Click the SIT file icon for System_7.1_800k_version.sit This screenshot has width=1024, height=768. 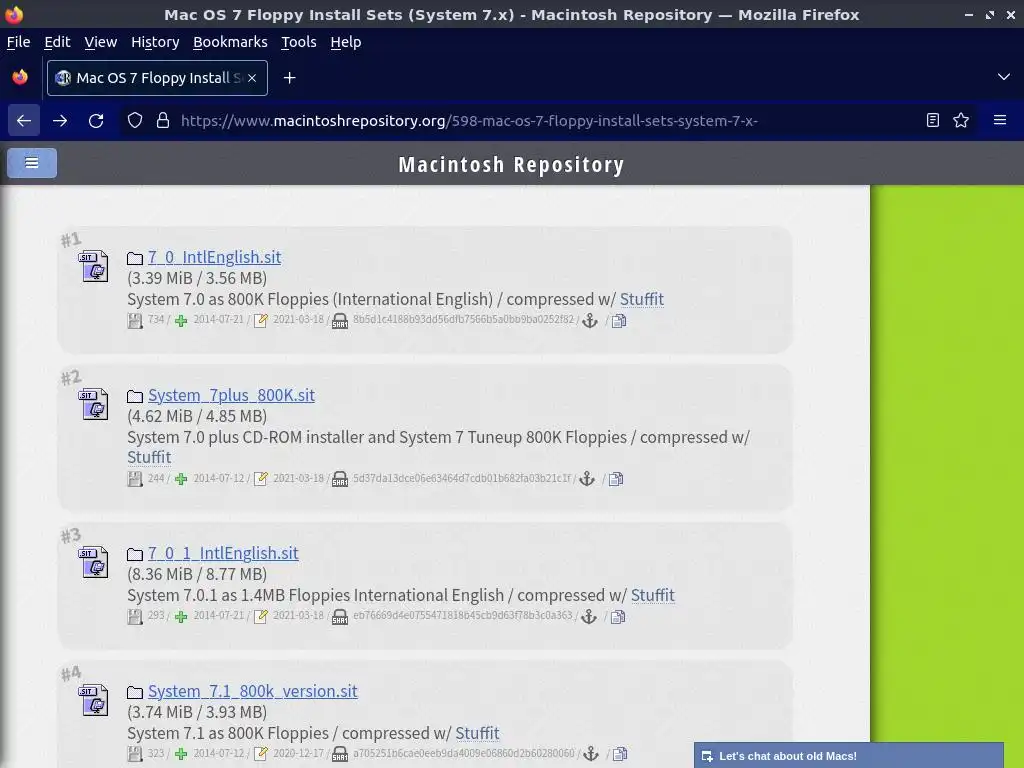click(94, 699)
